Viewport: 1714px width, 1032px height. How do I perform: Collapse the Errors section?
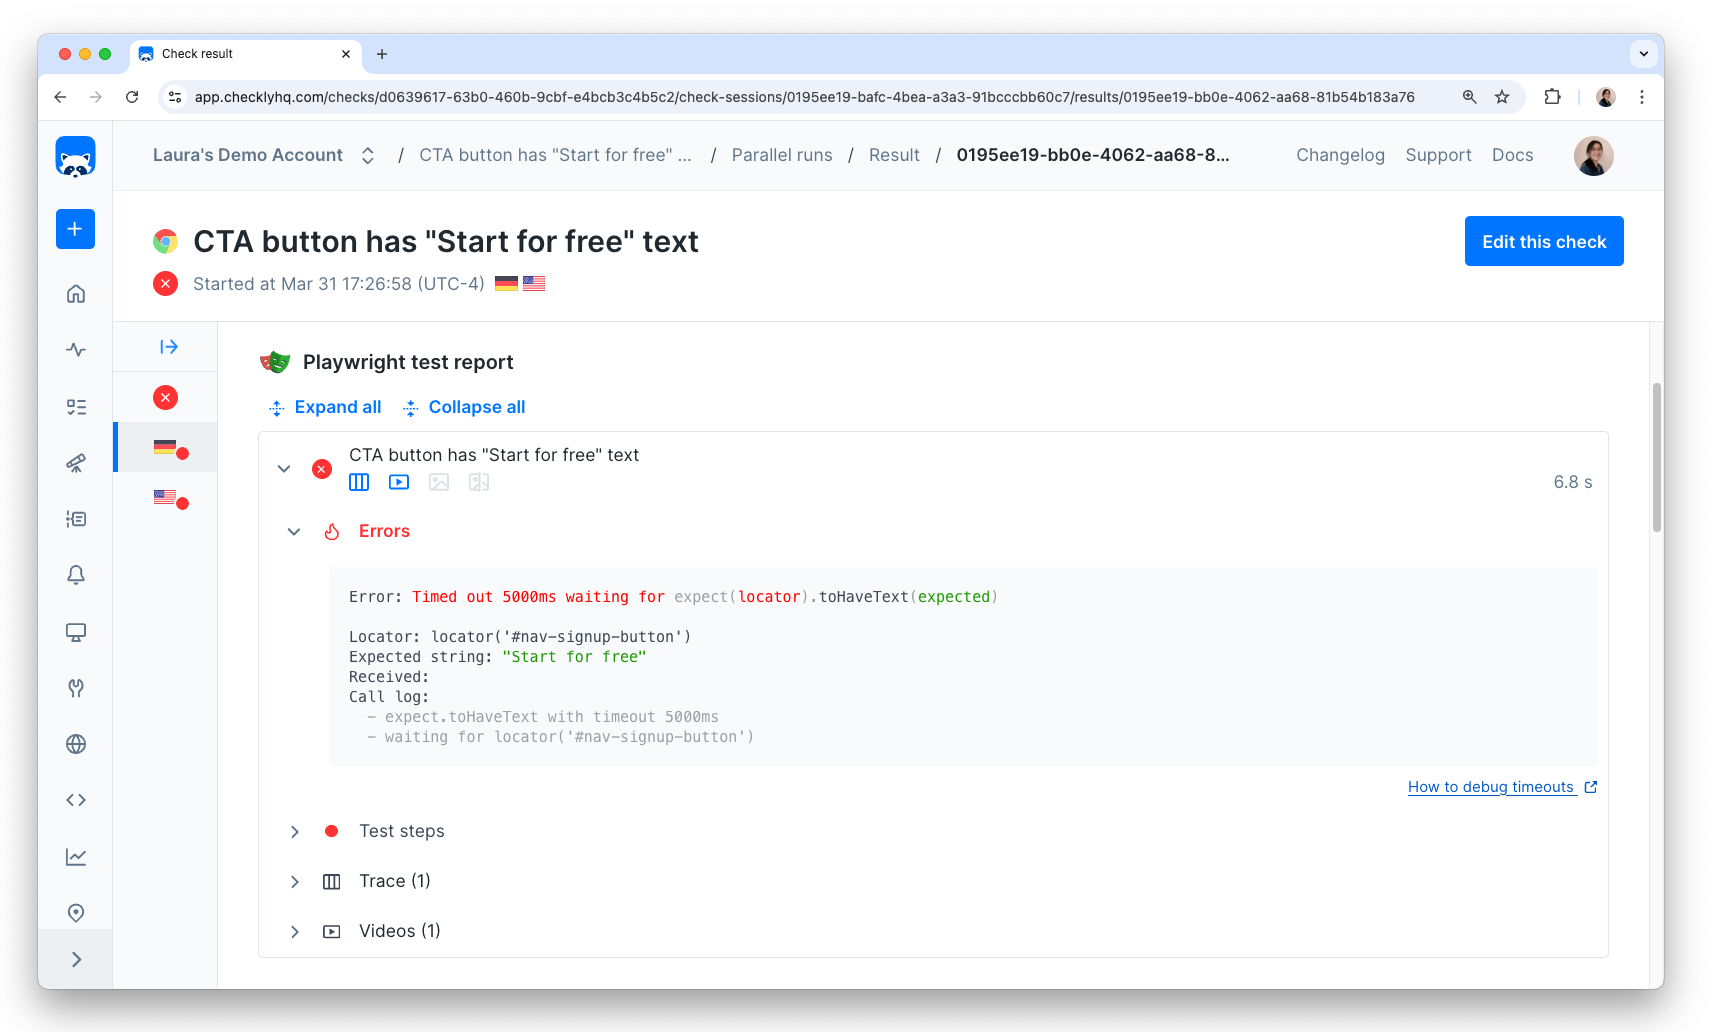tap(294, 532)
